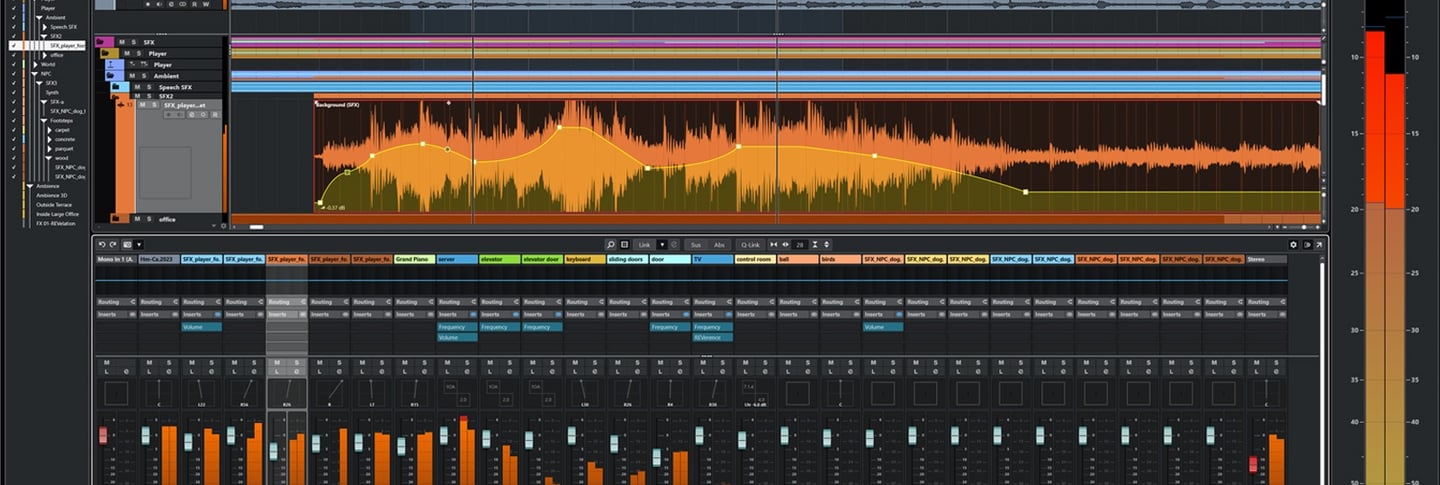Viewport: 1440px width, 485px height.
Task: Open the Link dropdown arrow
Action: tap(662, 244)
